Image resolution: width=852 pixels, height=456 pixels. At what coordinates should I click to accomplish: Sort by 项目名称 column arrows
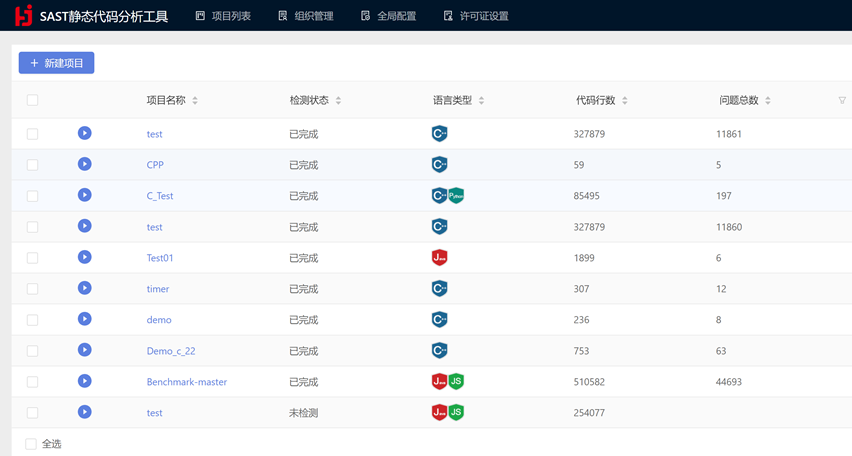click(x=195, y=101)
